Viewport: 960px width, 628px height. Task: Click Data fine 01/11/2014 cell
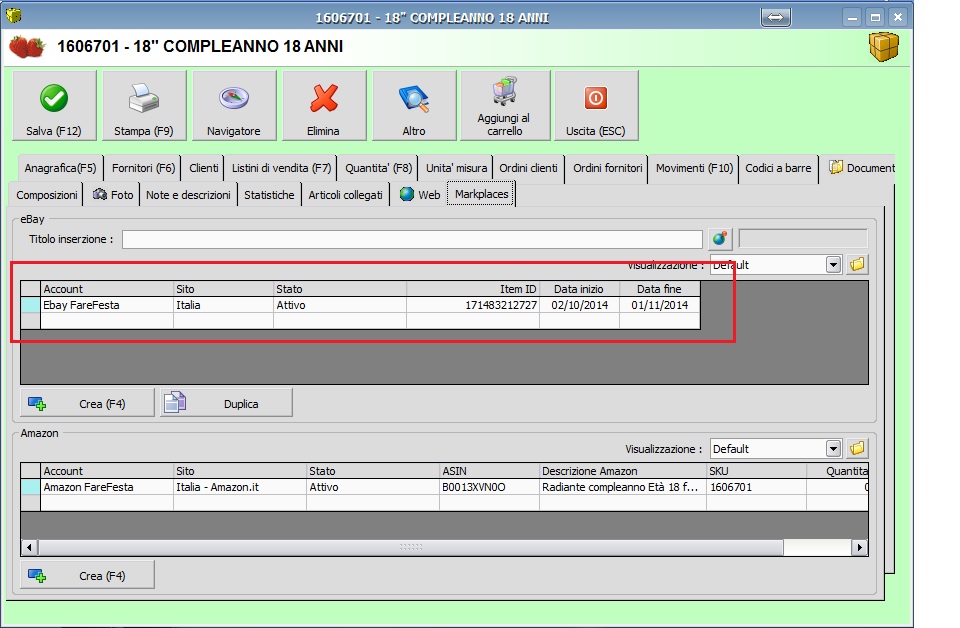(x=659, y=305)
